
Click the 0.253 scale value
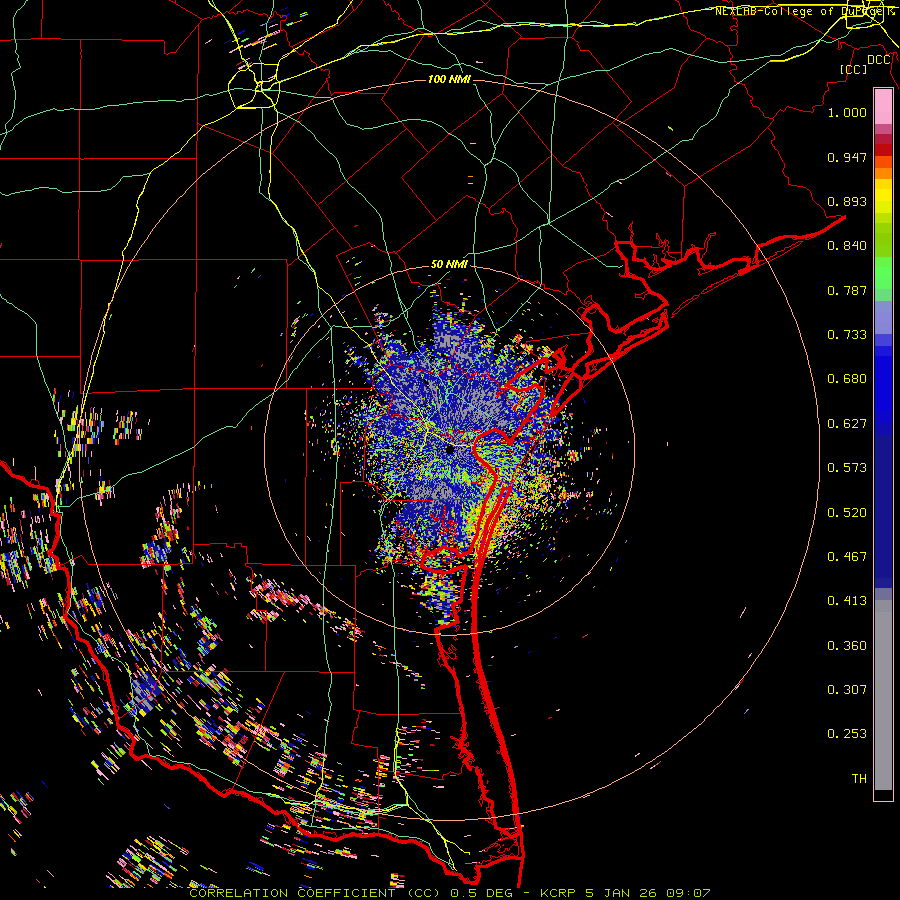[847, 734]
